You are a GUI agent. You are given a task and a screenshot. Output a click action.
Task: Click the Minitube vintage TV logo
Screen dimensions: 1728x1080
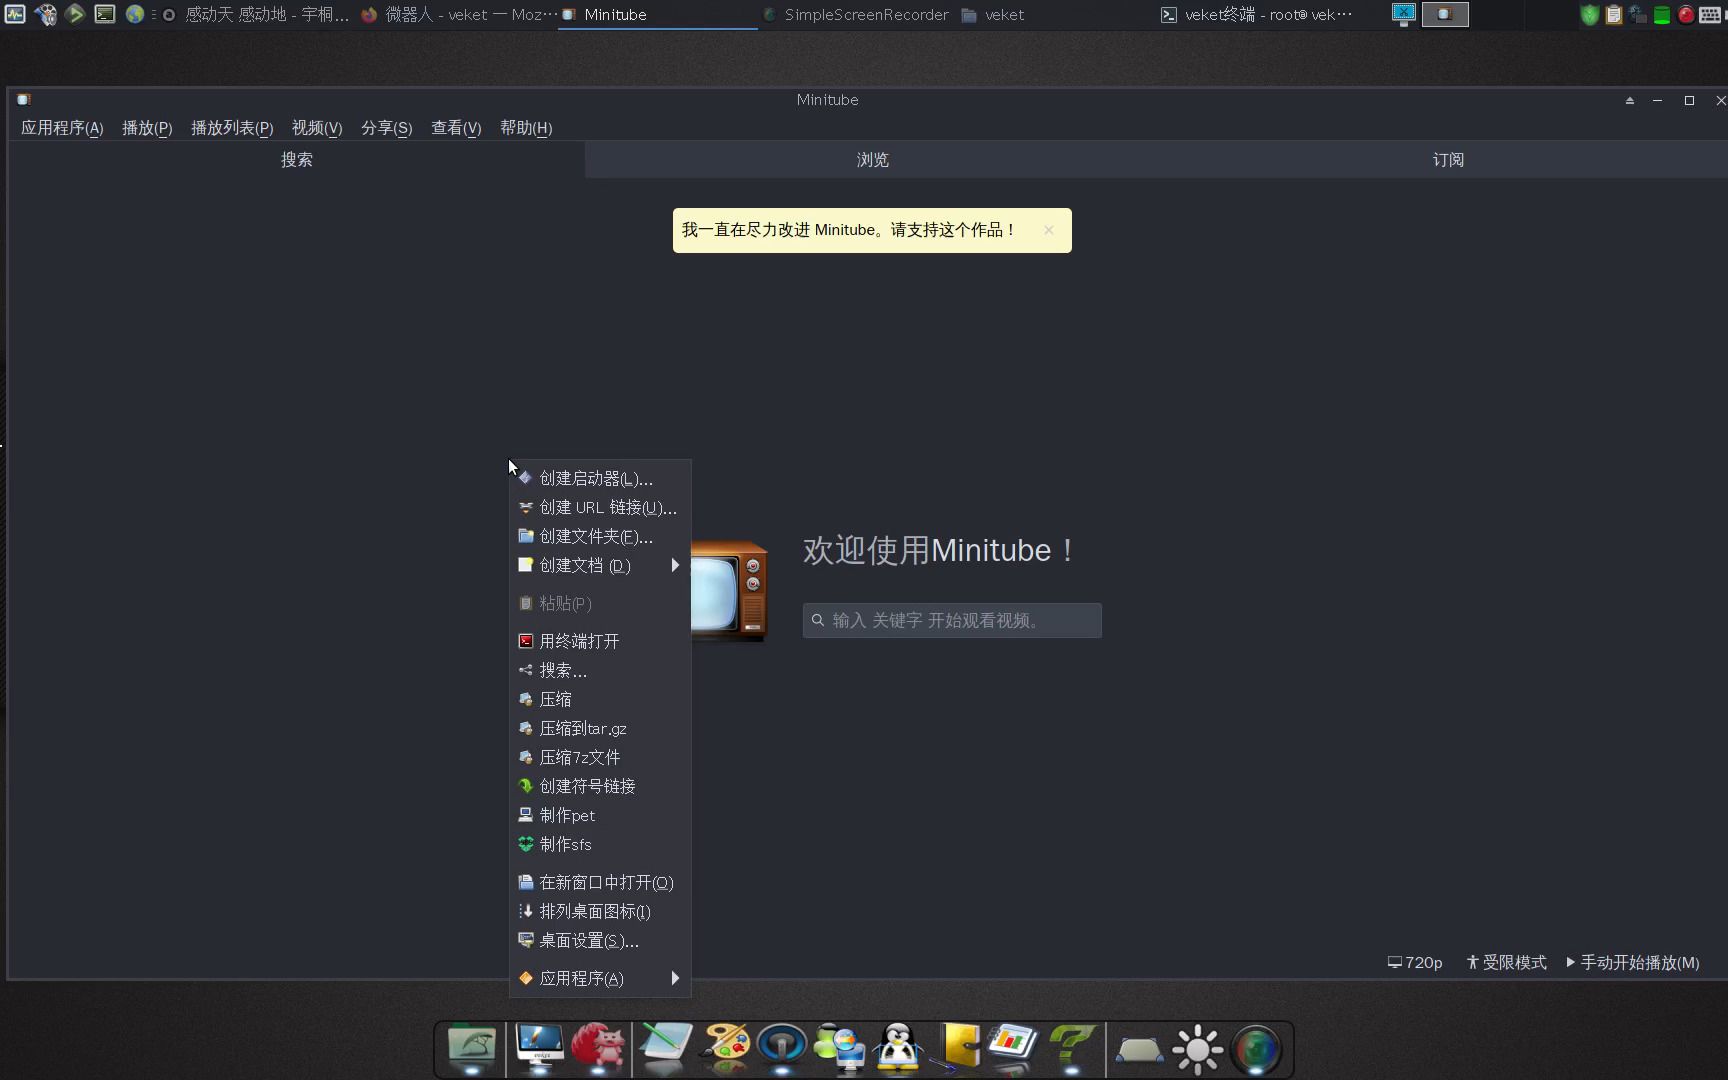point(729,590)
